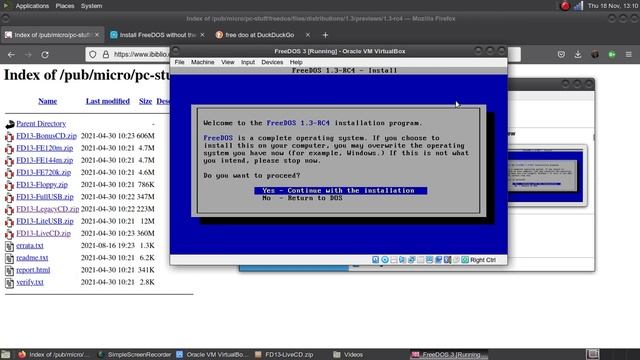
Task: Open the errata.txt link
Action: (x=30, y=245)
